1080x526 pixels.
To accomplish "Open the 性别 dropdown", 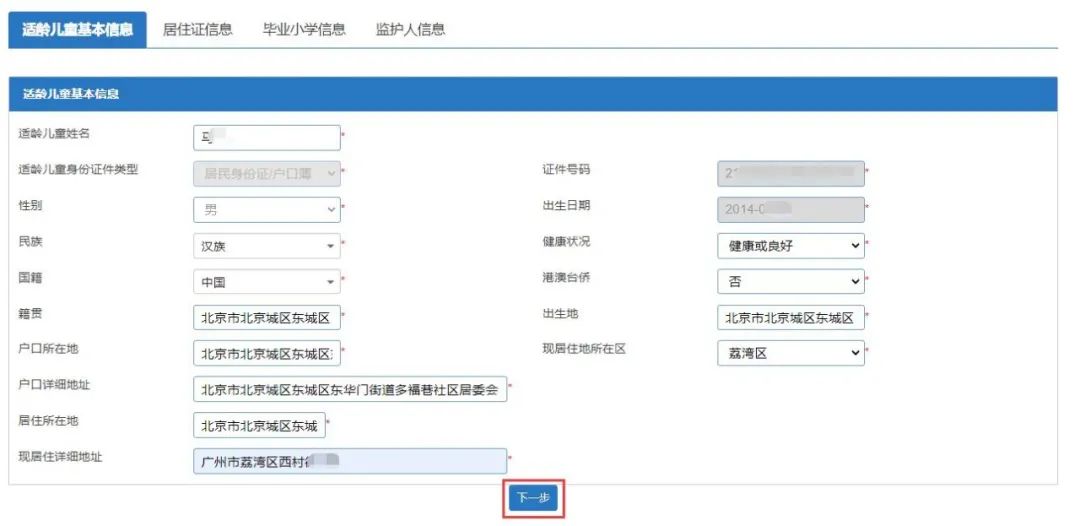I will click(x=266, y=210).
